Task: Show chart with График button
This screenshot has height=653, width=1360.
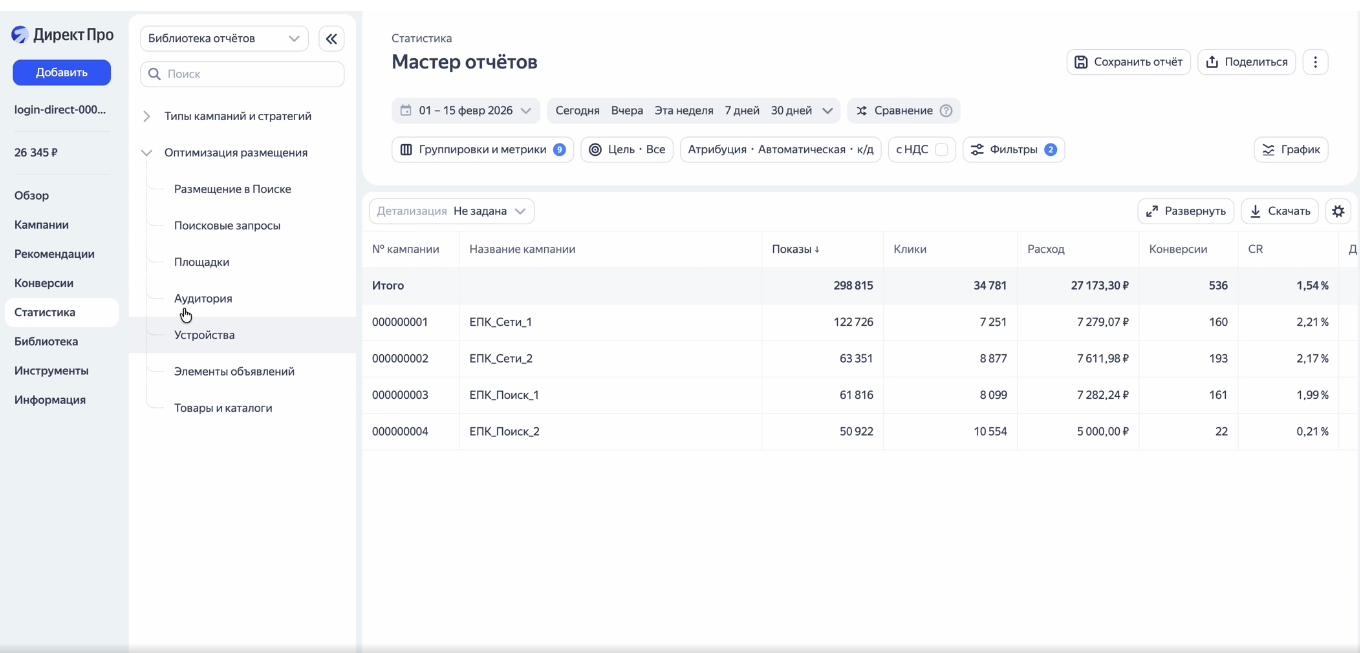Action: click(1290, 150)
